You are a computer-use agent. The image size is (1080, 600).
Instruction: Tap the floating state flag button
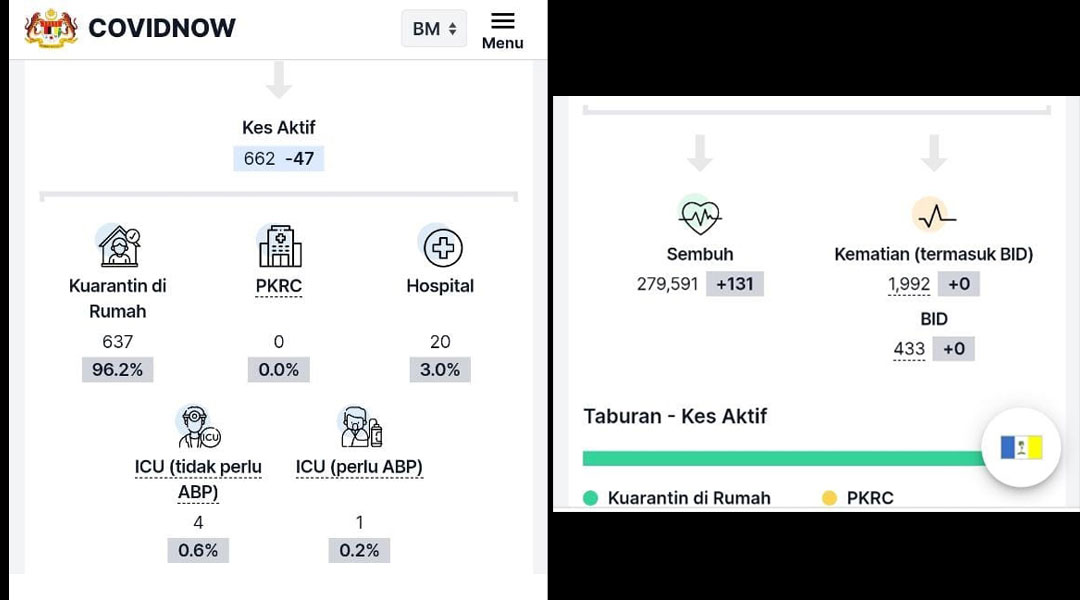click(1021, 448)
